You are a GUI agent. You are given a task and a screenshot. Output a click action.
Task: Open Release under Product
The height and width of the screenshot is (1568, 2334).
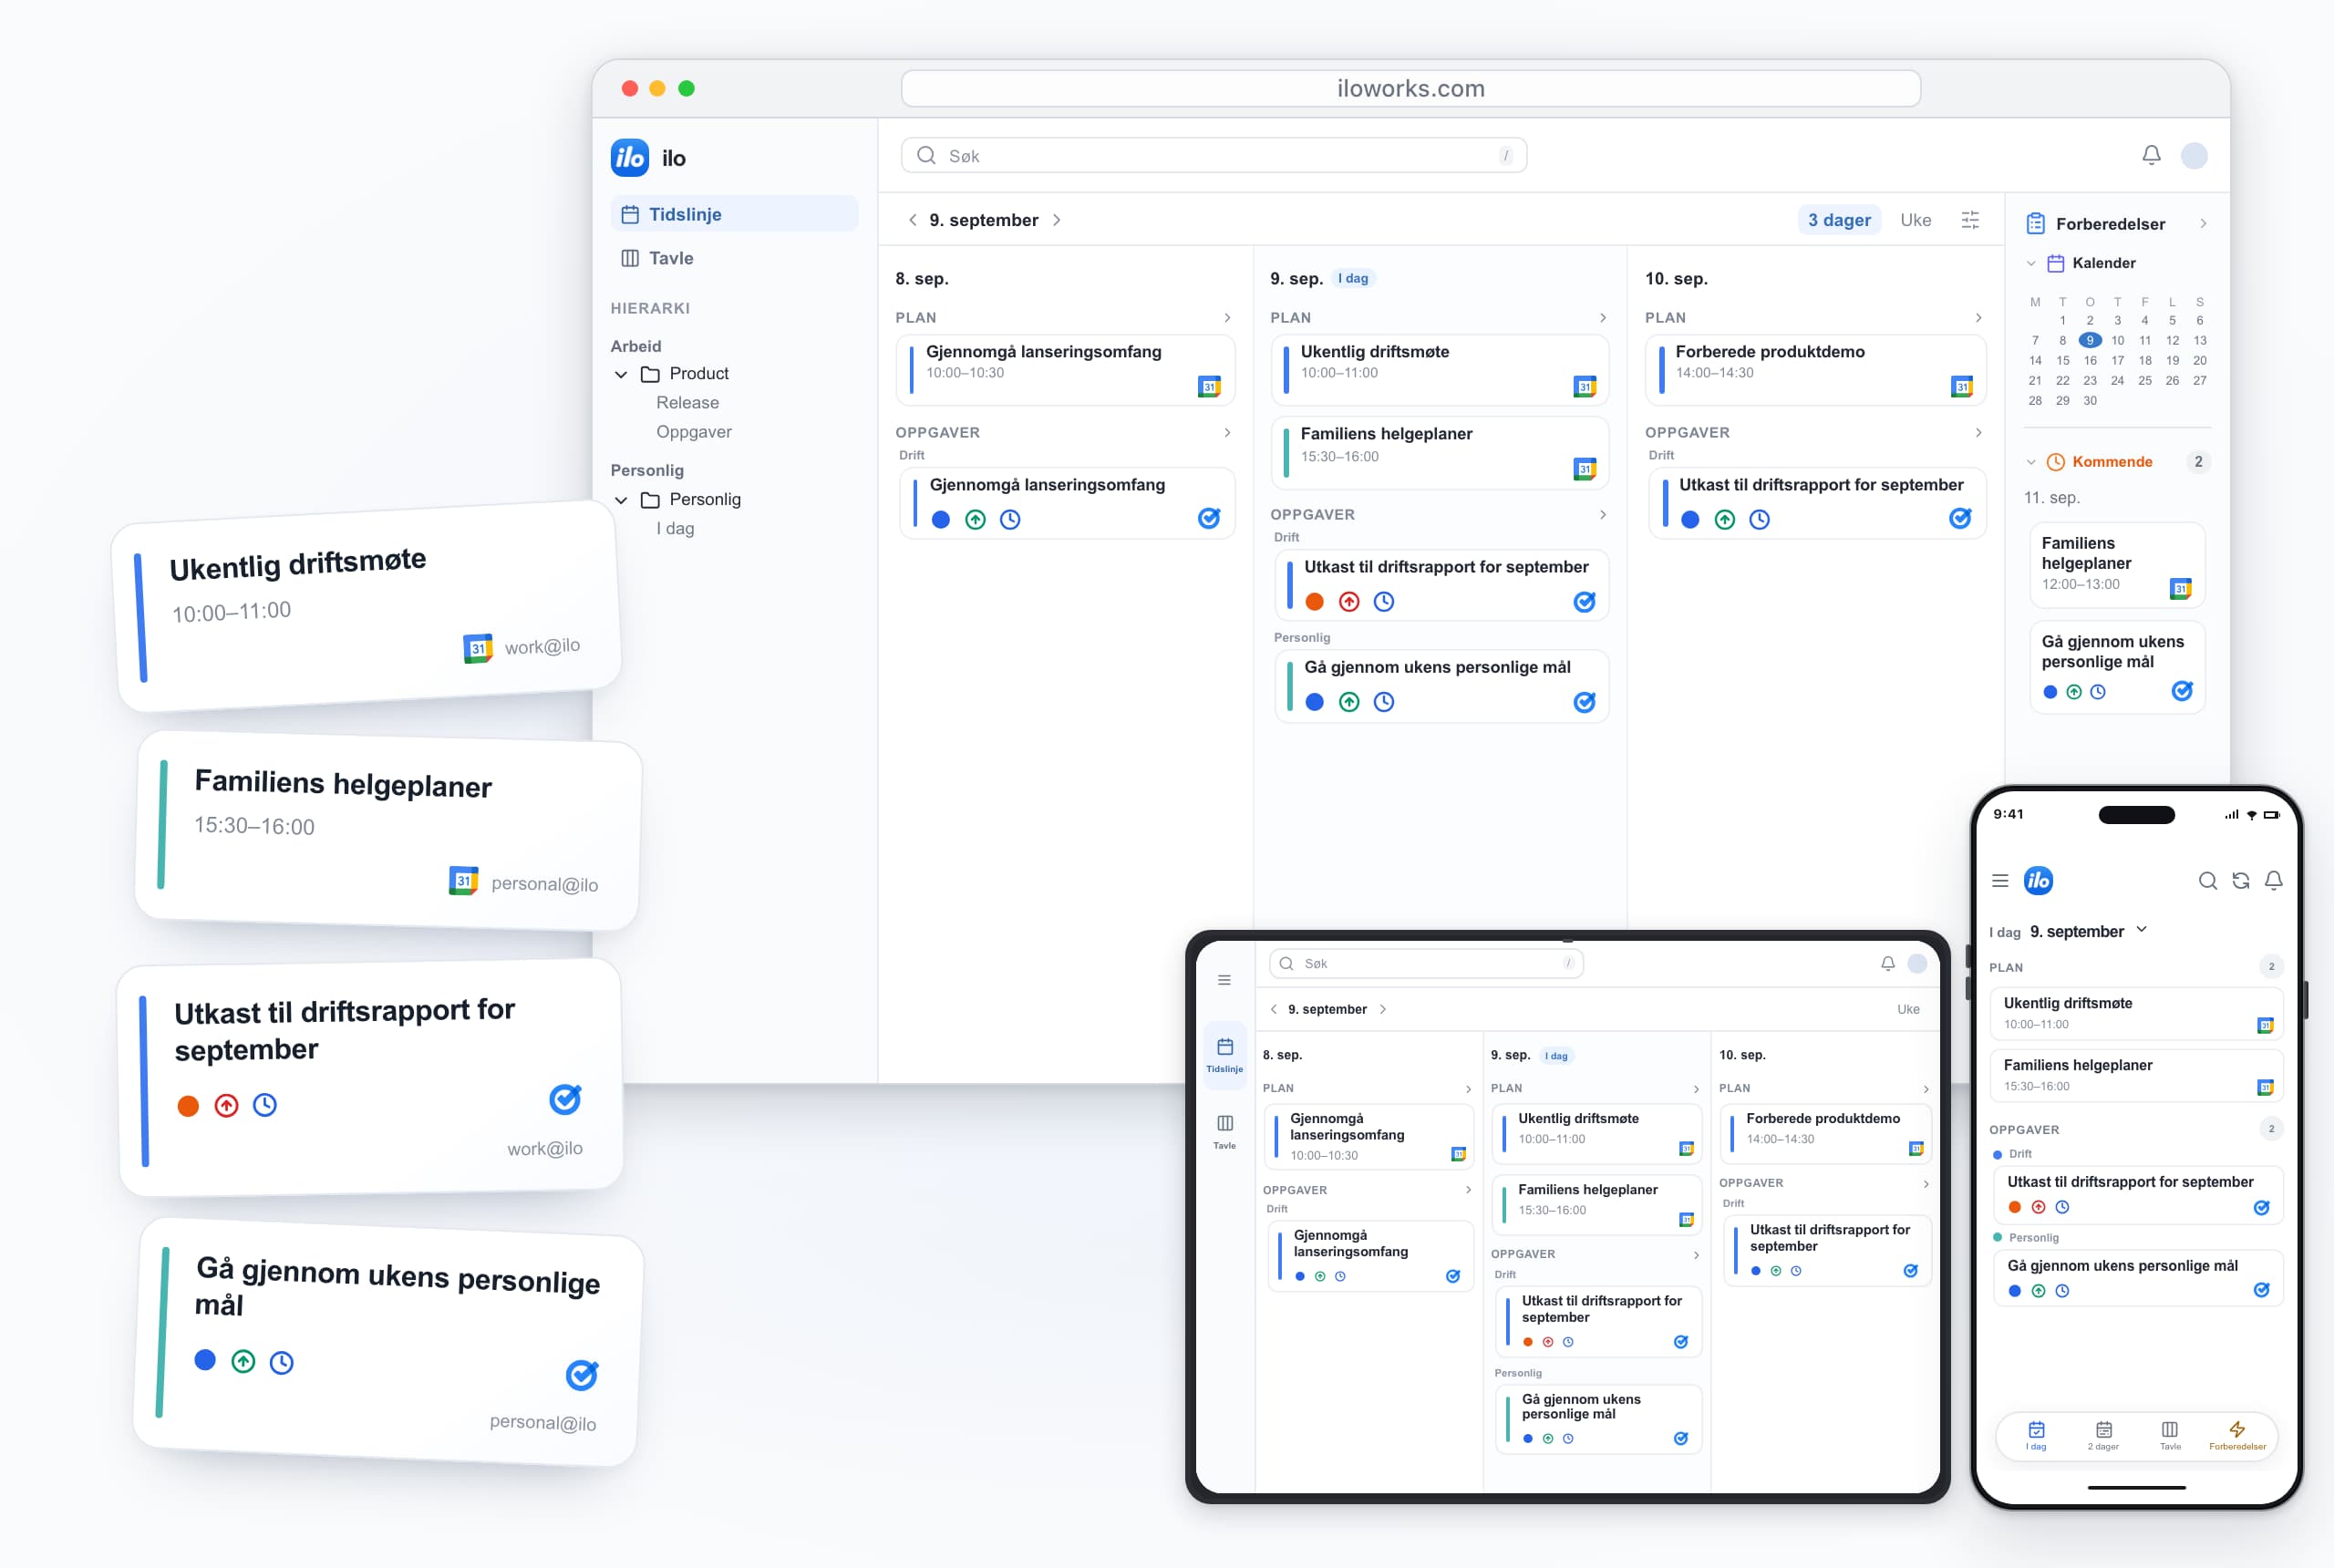point(687,403)
